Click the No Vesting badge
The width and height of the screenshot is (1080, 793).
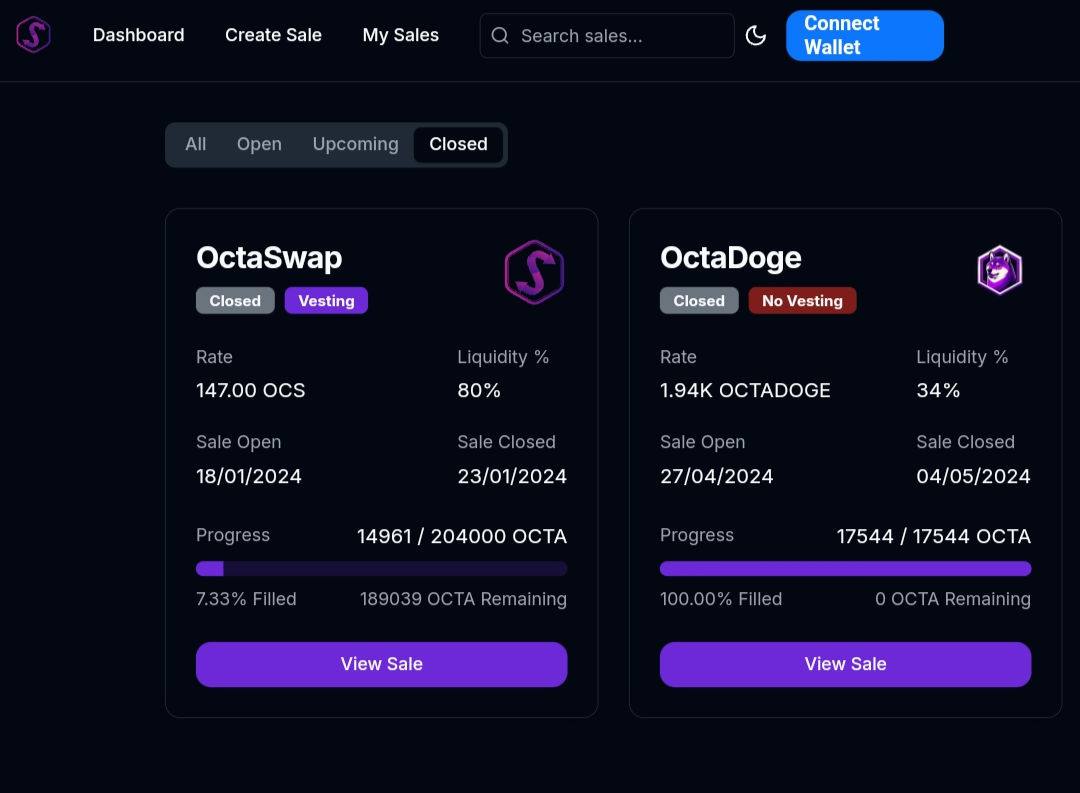point(802,301)
